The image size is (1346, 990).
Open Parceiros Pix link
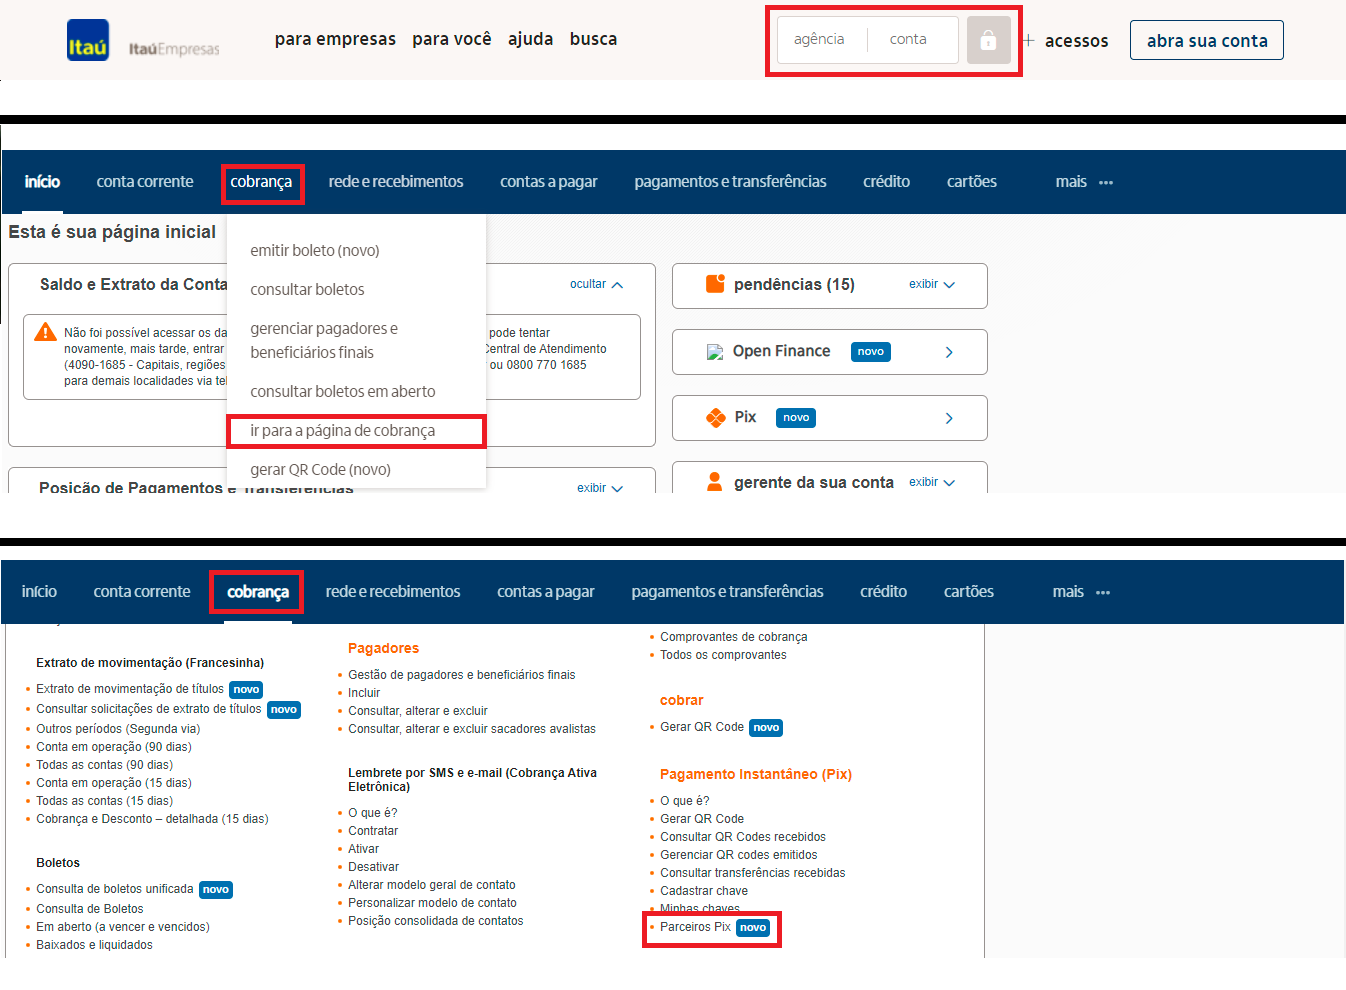click(695, 927)
